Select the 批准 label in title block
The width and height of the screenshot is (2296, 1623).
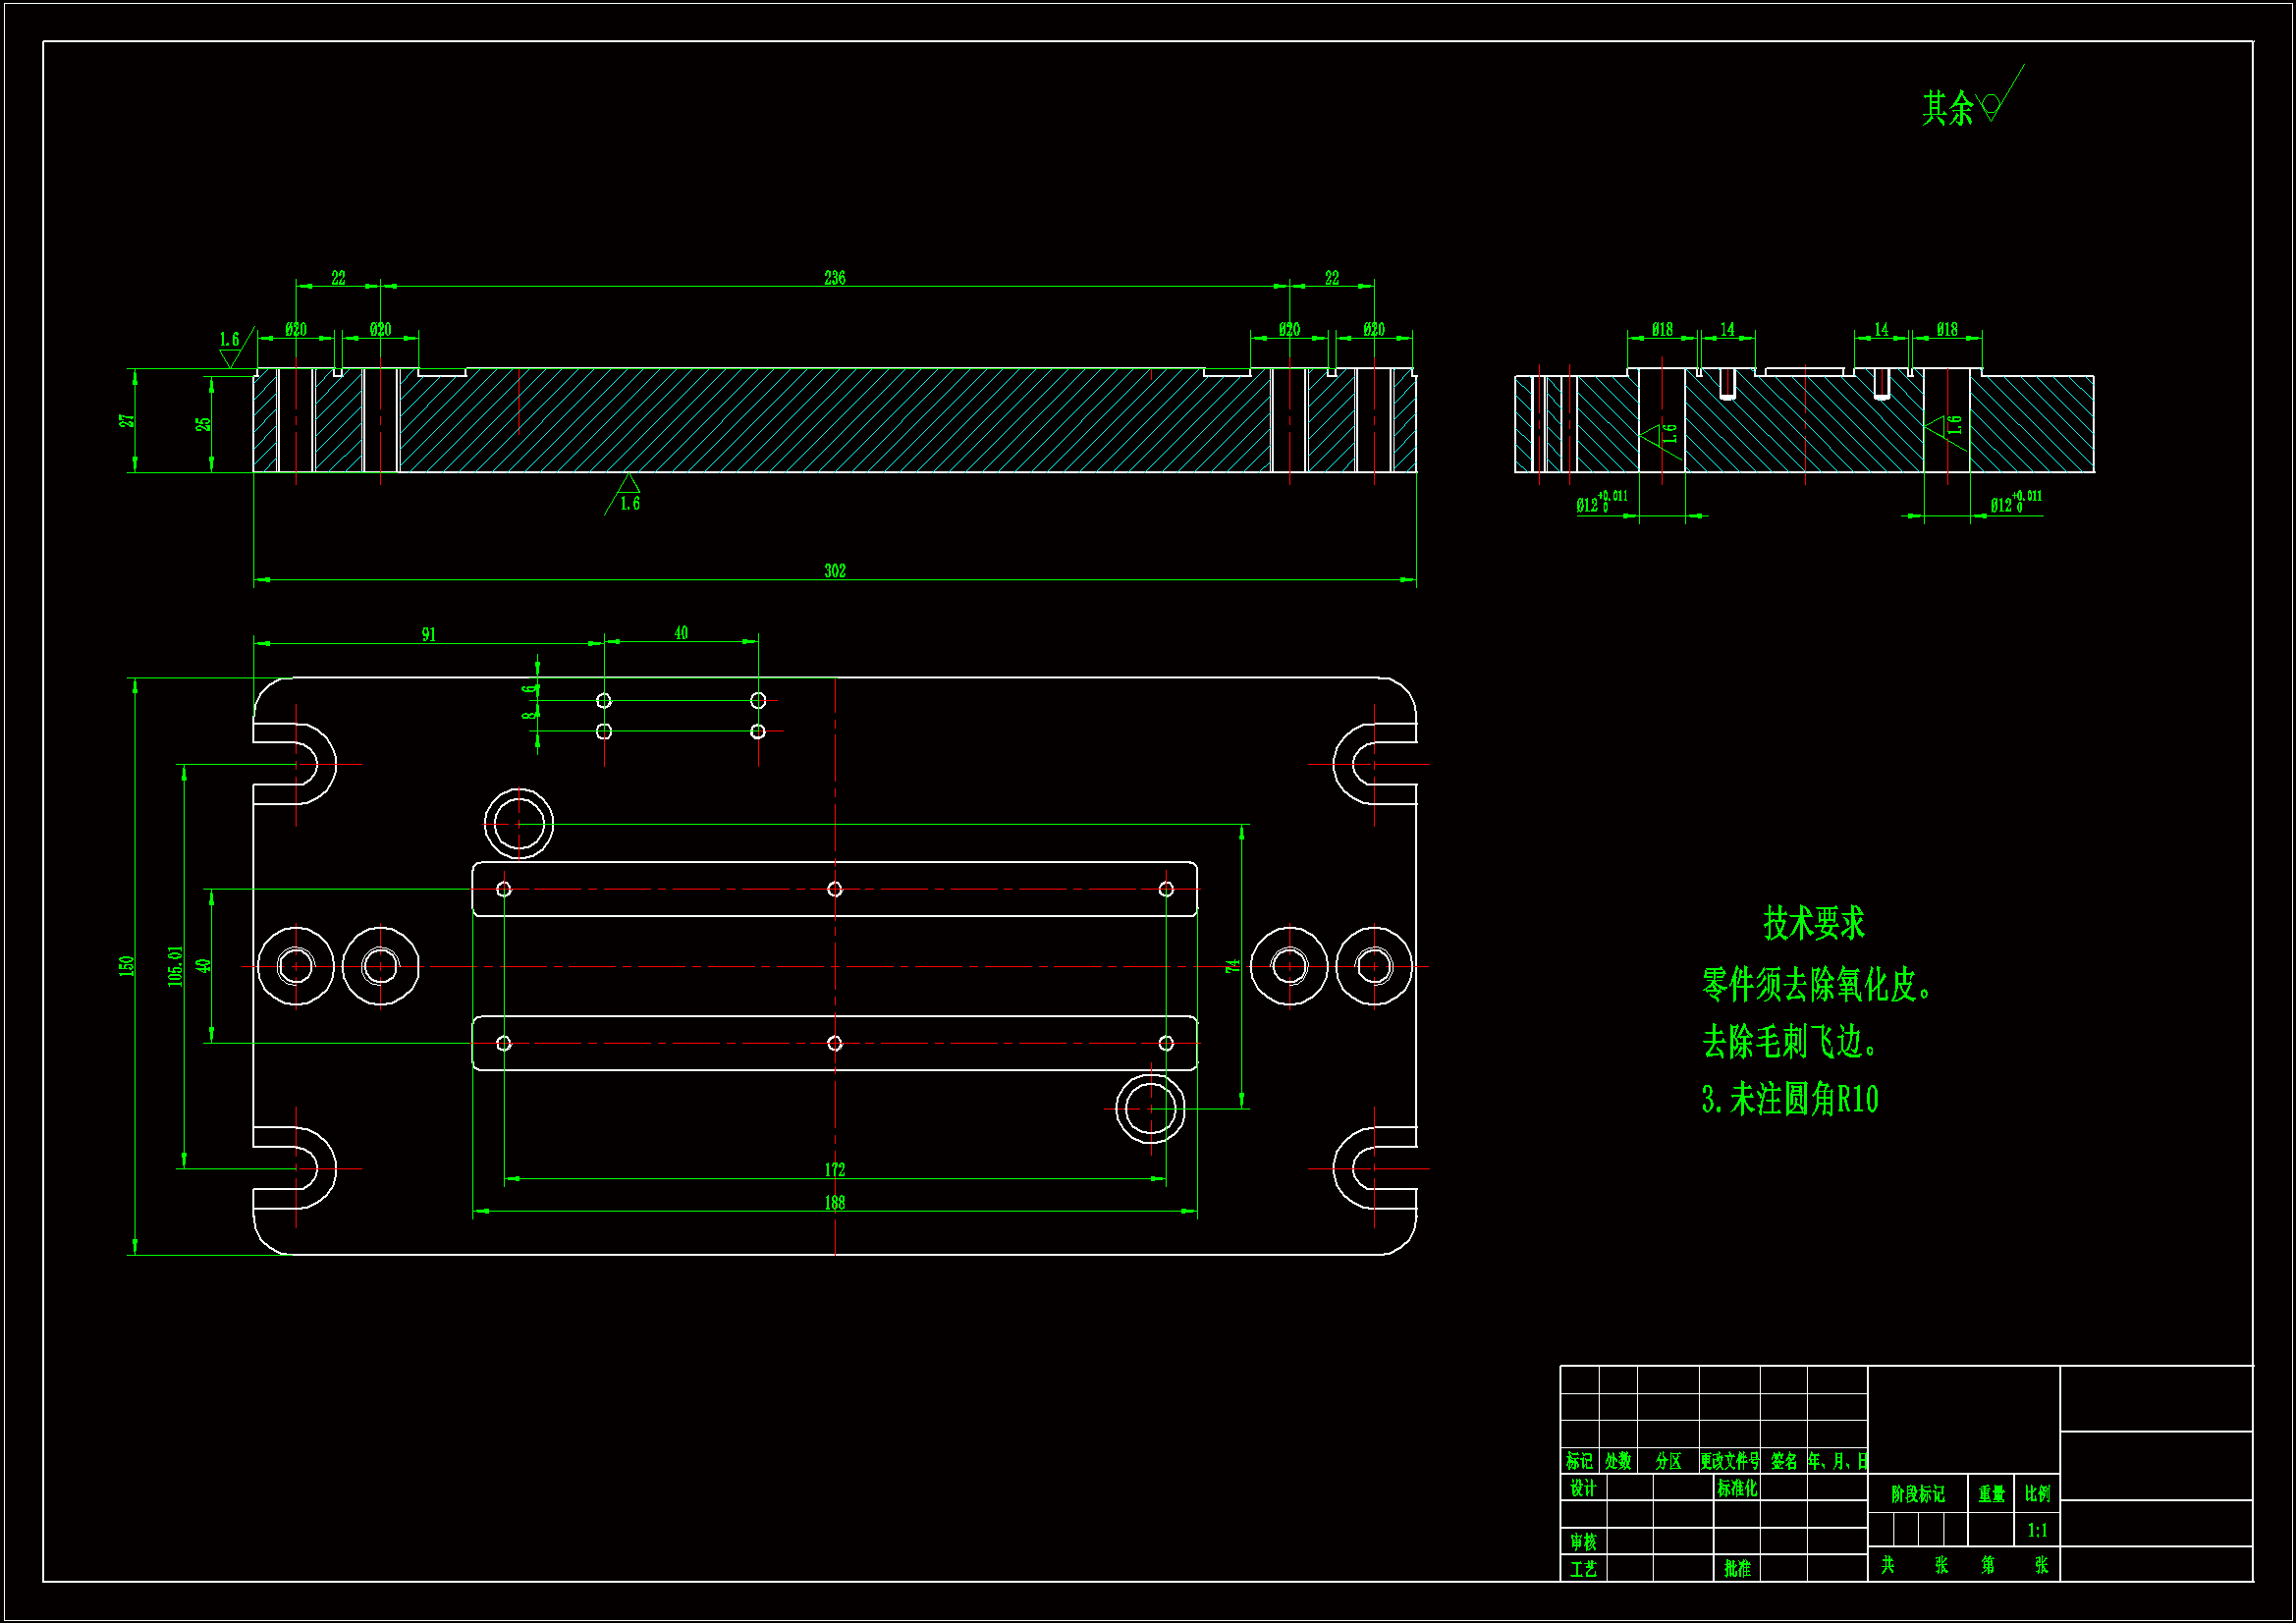(x=1737, y=1568)
